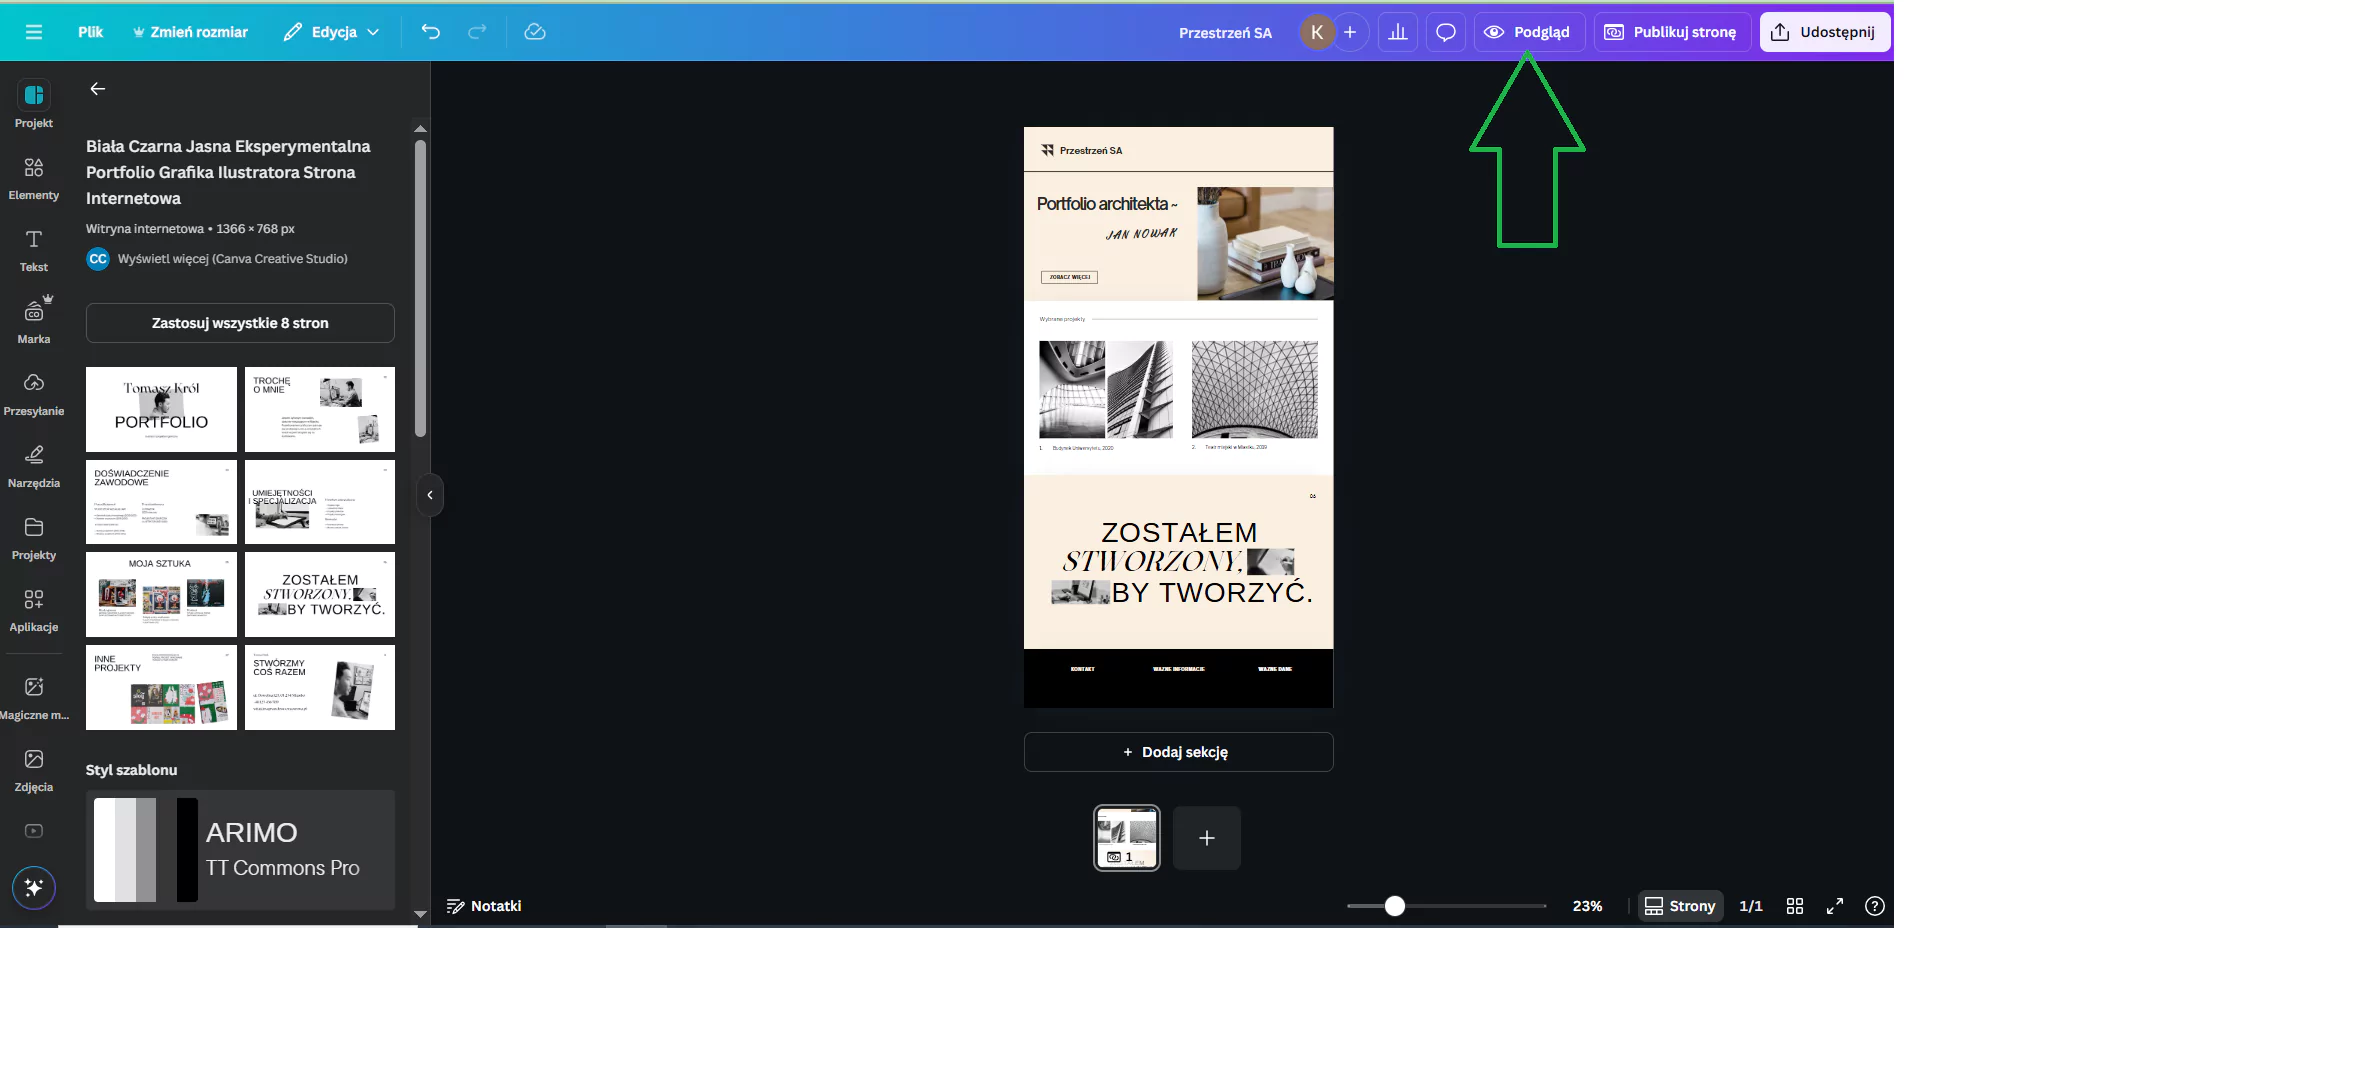This screenshot has height=1082, width=2365.
Task: Collapse the side panel with chevron
Action: coord(430,495)
